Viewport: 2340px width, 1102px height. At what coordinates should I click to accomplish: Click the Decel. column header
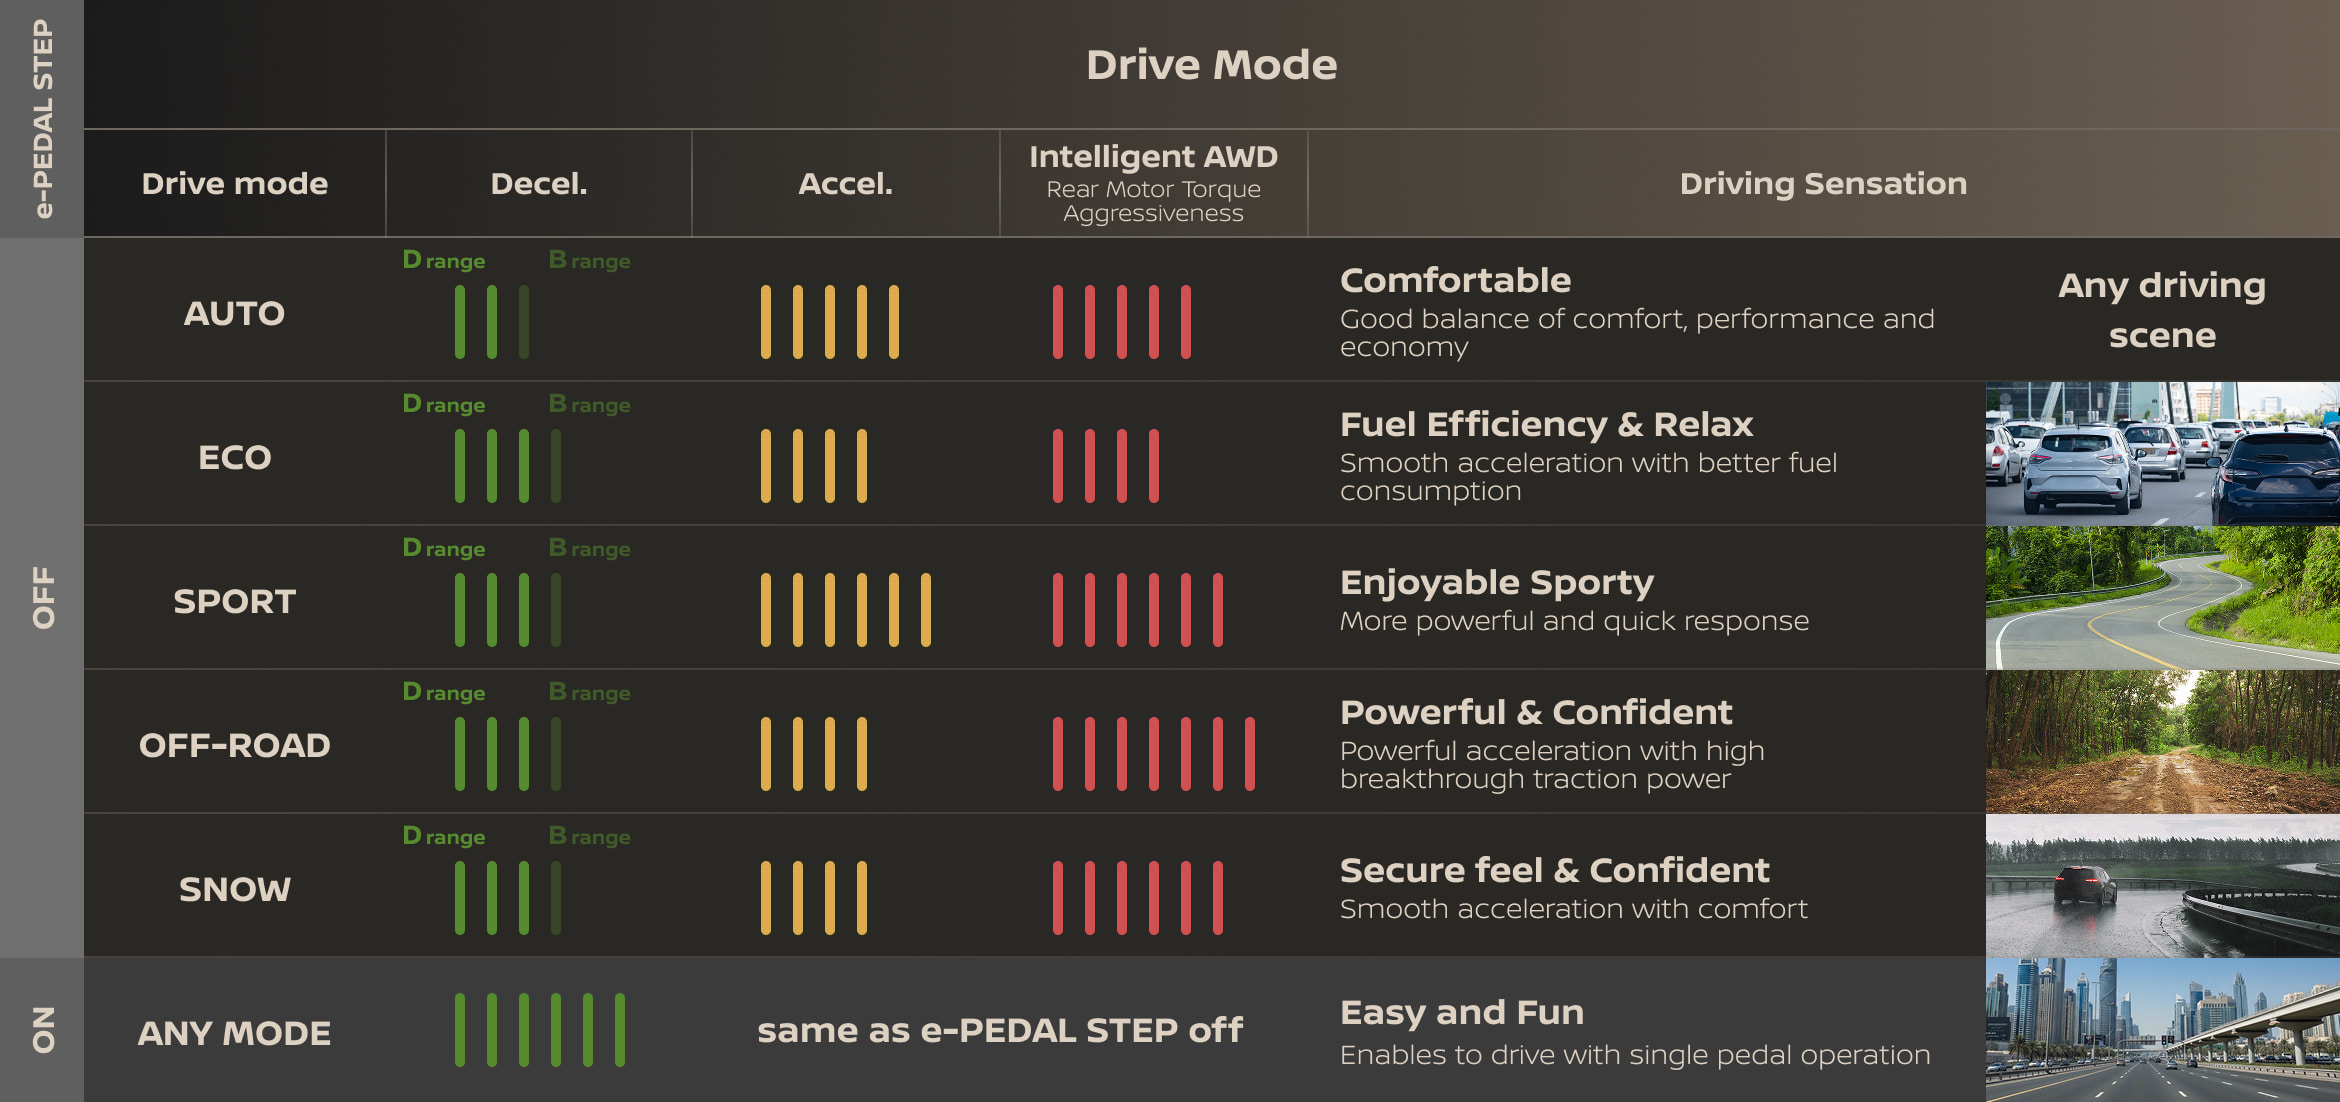tap(538, 184)
